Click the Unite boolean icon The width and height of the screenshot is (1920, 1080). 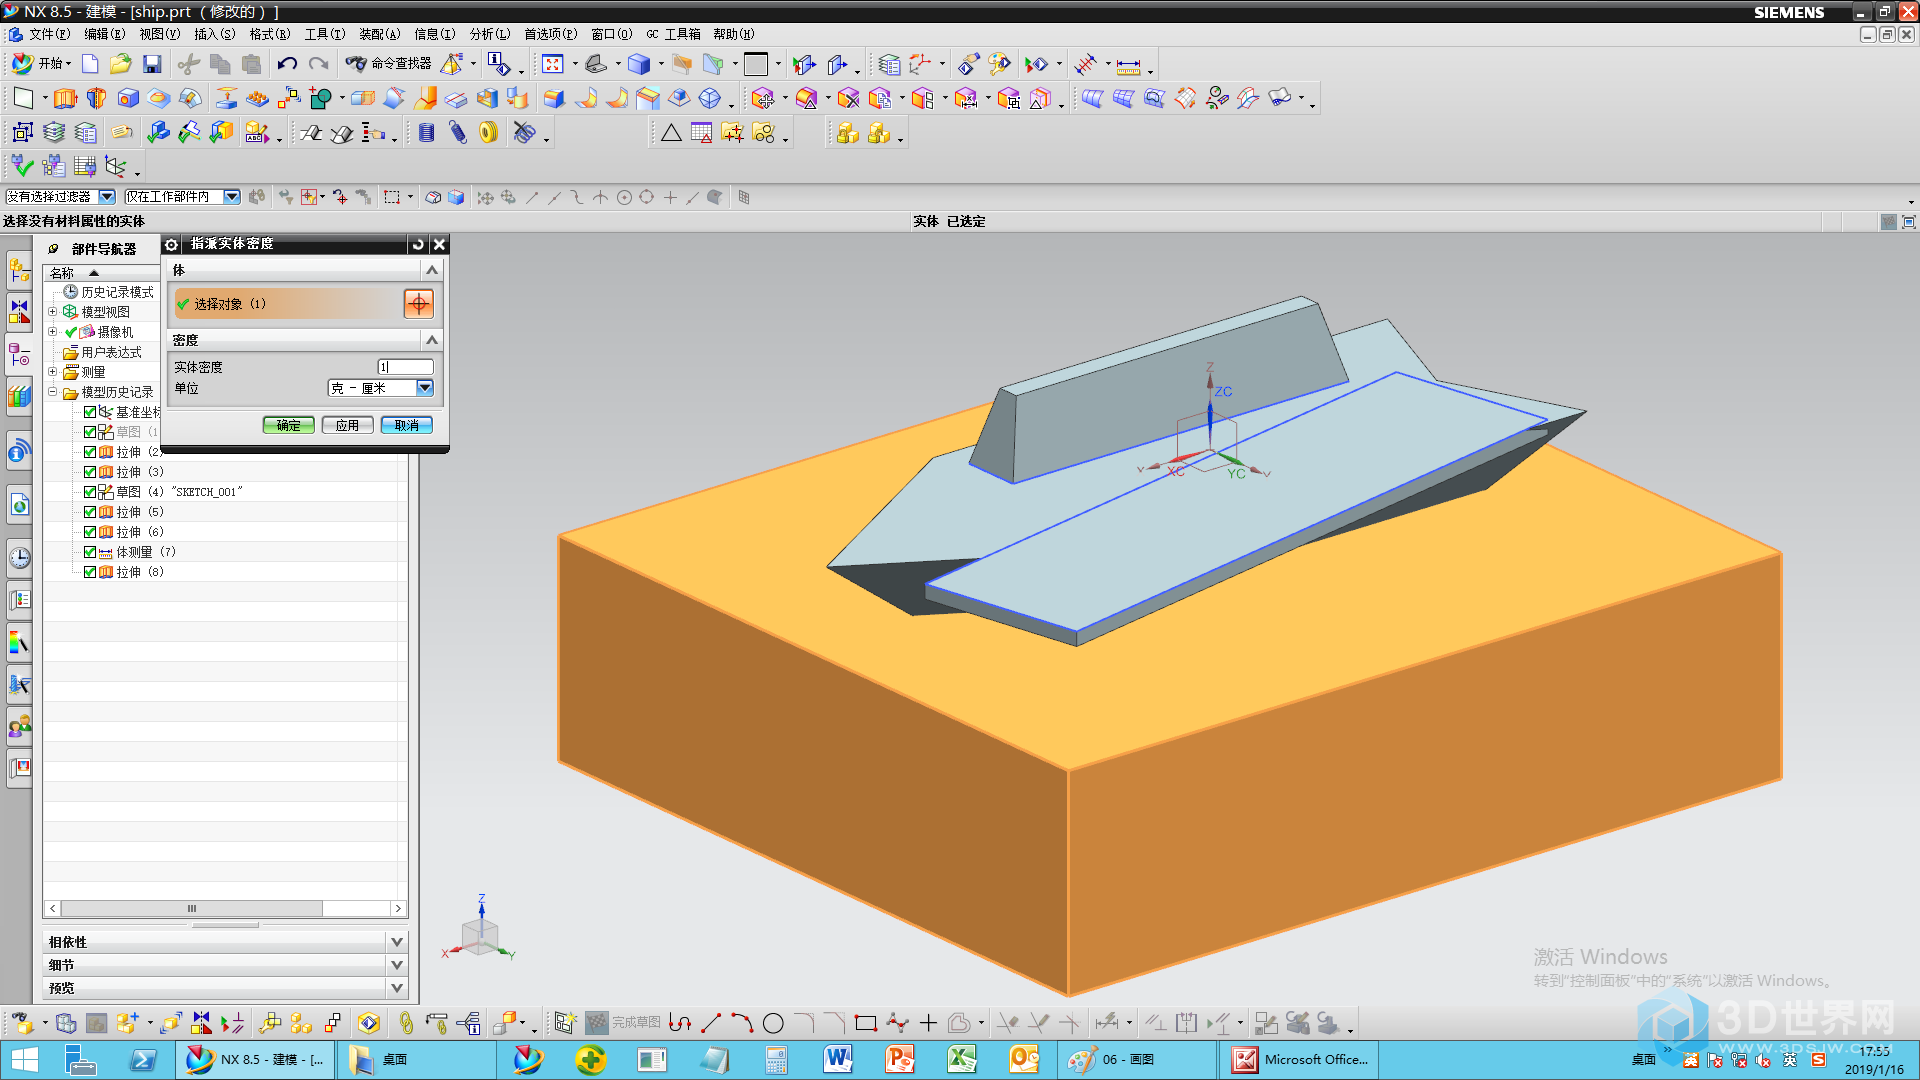pos(320,98)
